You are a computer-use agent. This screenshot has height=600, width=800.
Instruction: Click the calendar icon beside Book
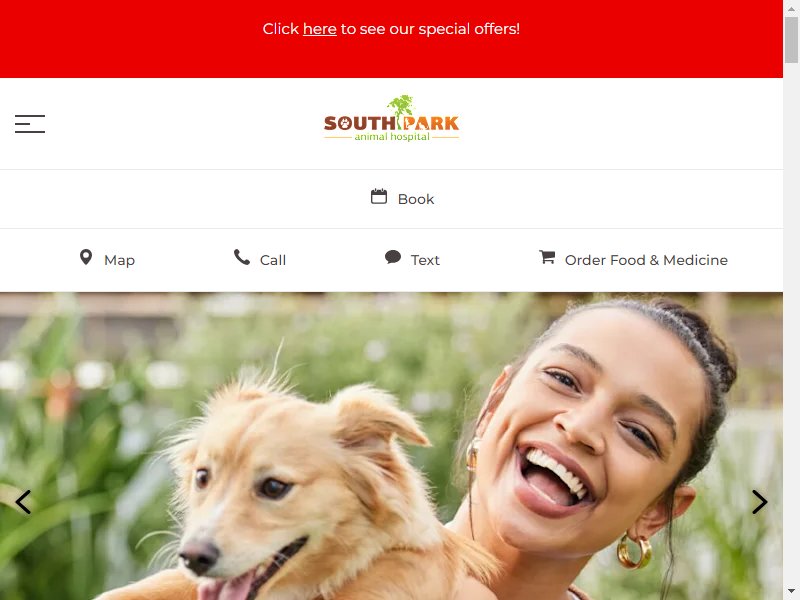(x=379, y=196)
